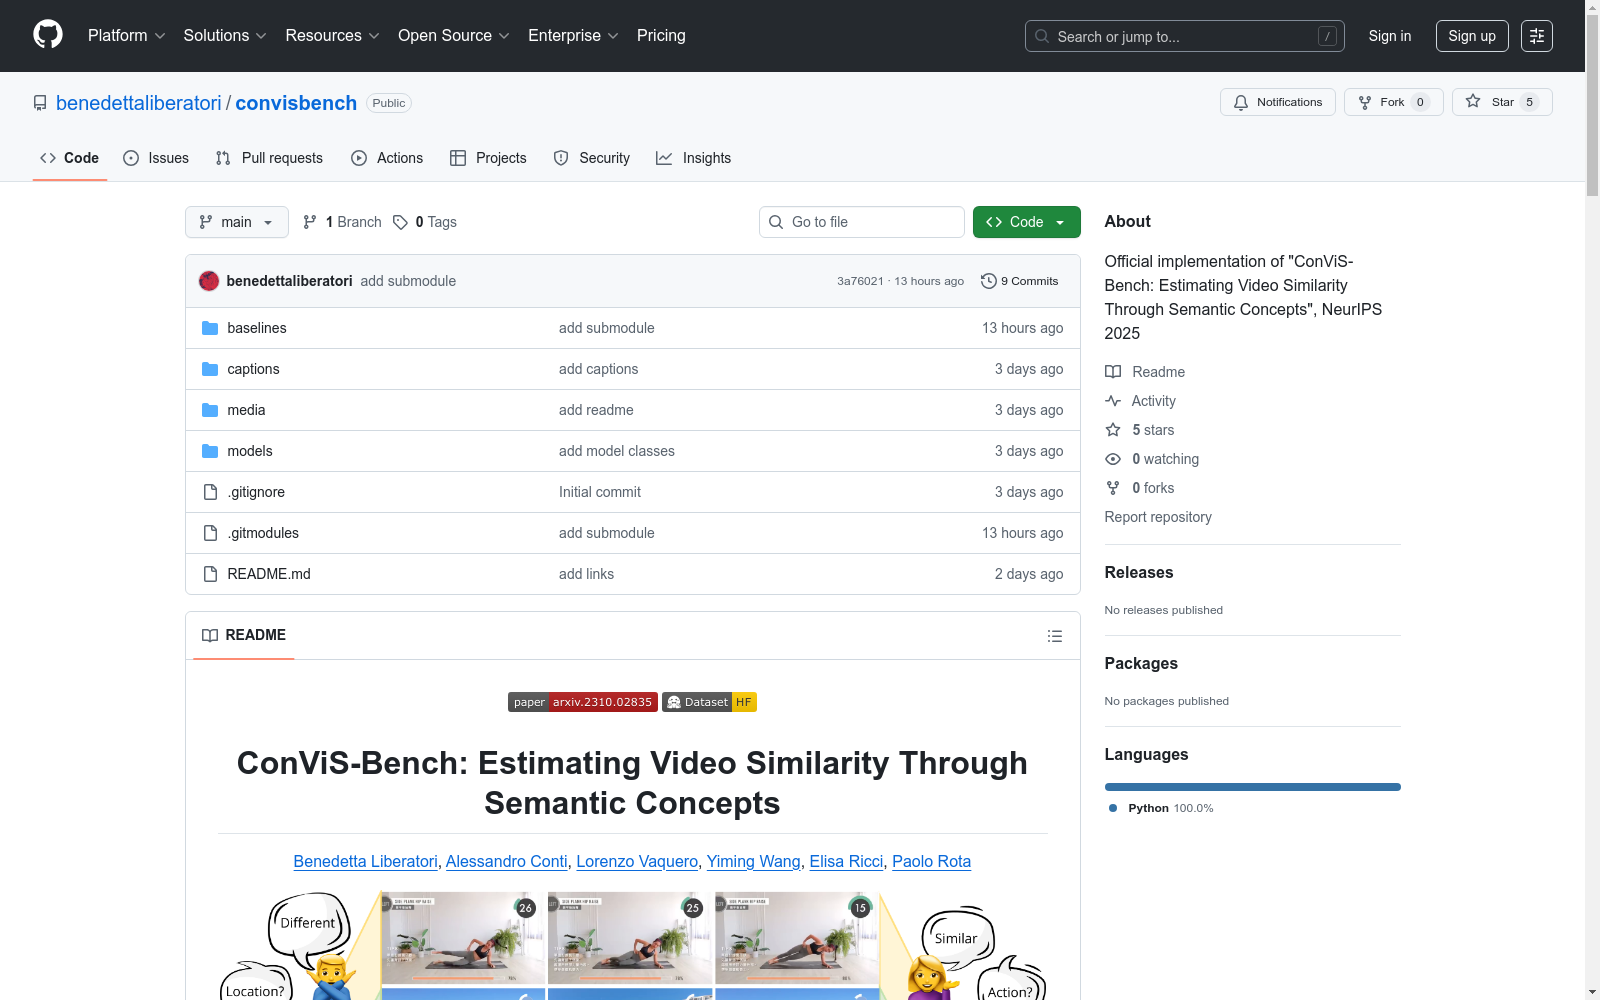Click Report repository link
Screen dimensions: 1600x1000
click(x=1158, y=517)
